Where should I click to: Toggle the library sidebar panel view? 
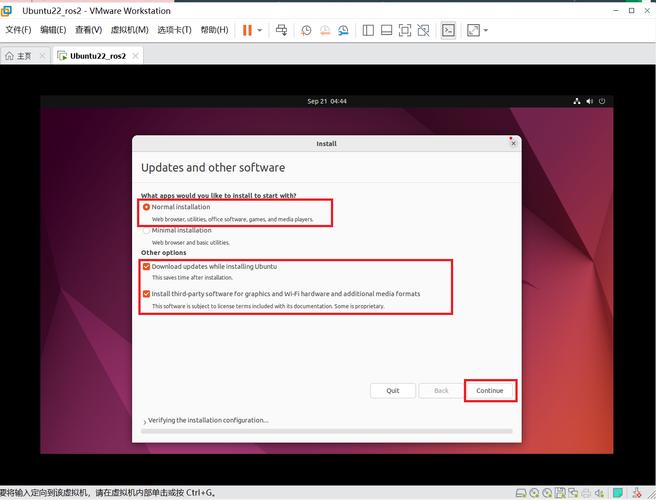tap(368, 30)
